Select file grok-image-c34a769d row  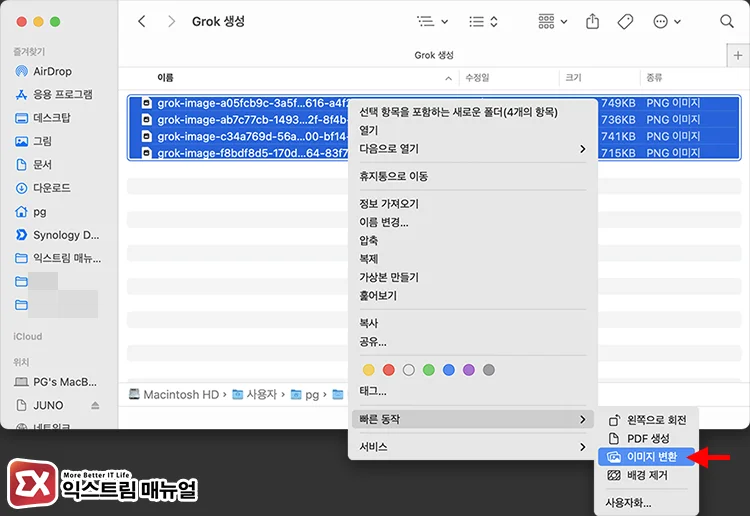pyautogui.click(x=433, y=136)
